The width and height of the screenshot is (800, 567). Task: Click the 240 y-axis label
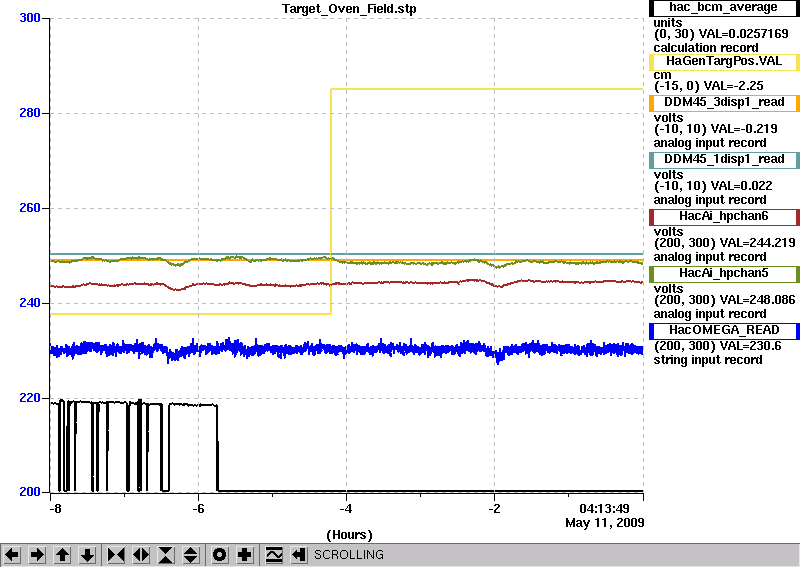[x=30, y=303]
